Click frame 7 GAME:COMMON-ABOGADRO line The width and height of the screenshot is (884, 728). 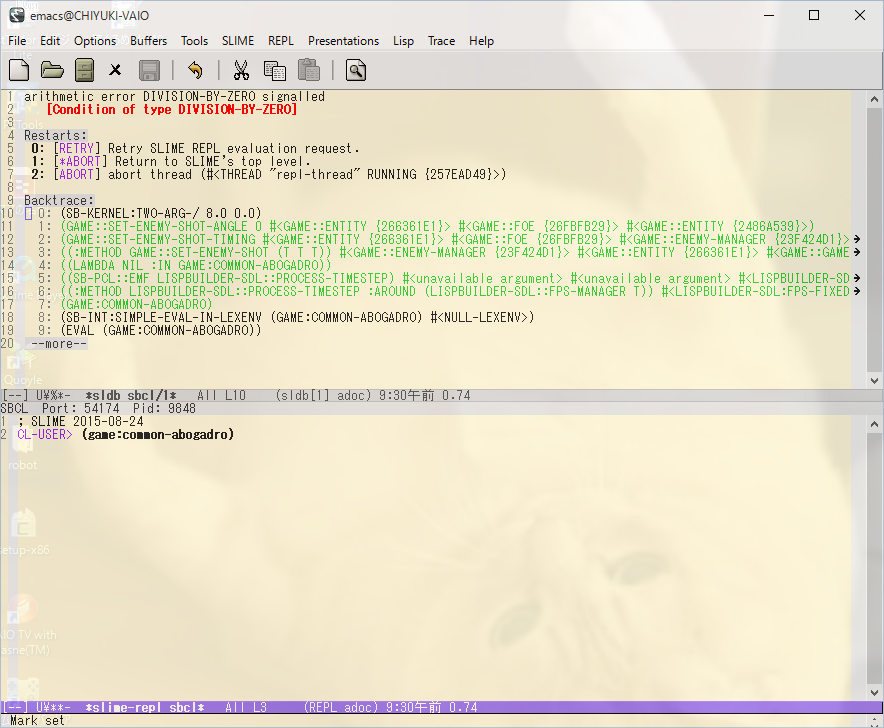point(136,304)
